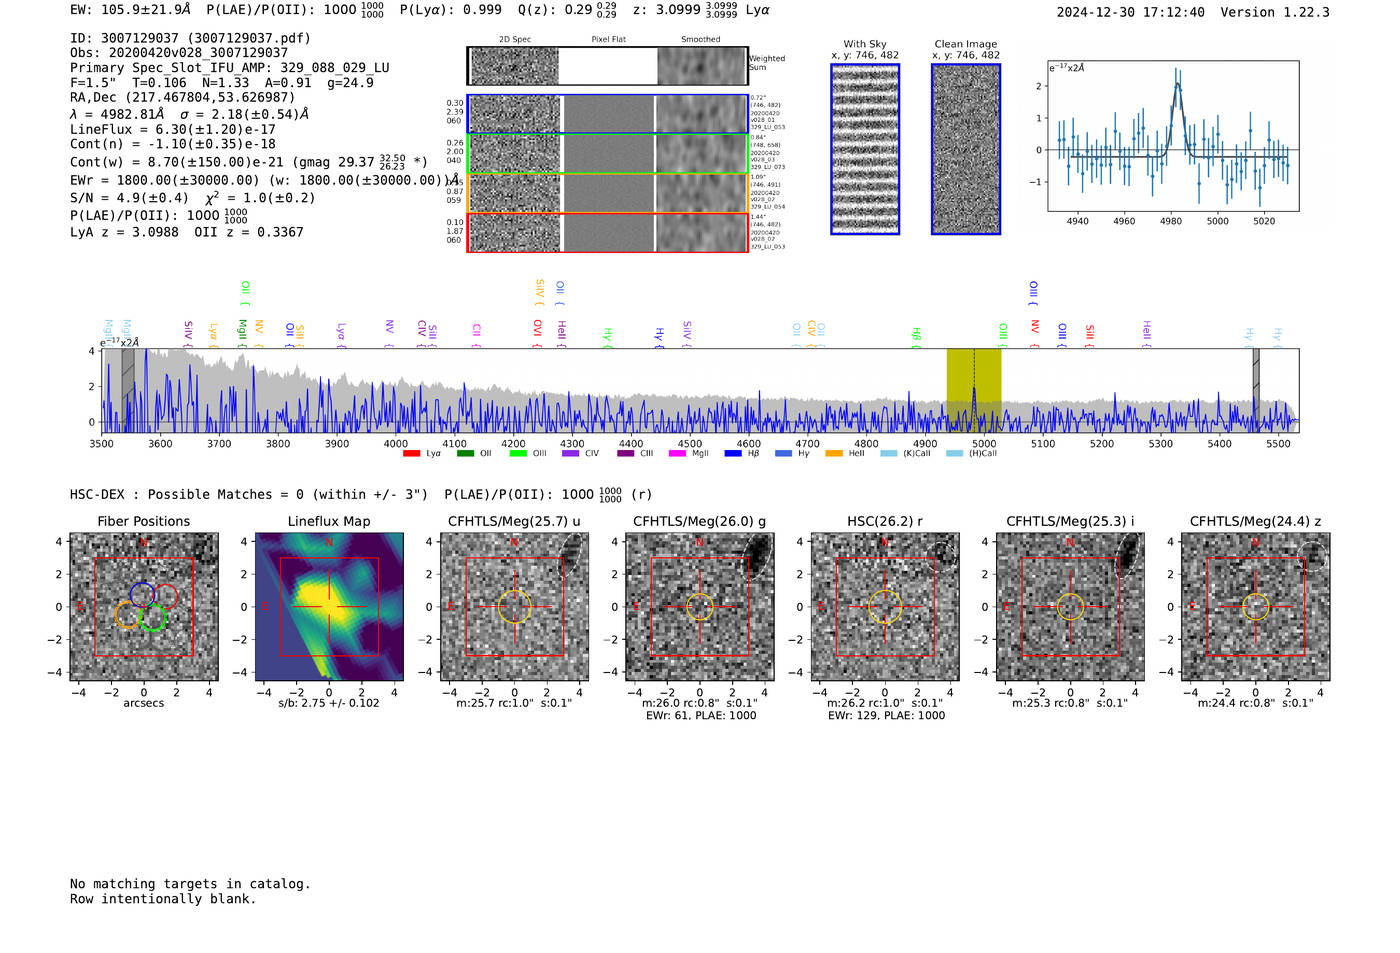The image size is (1400, 953).
Task: Click the Gaussian emission line fit plot
Action: tap(1173, 136)
